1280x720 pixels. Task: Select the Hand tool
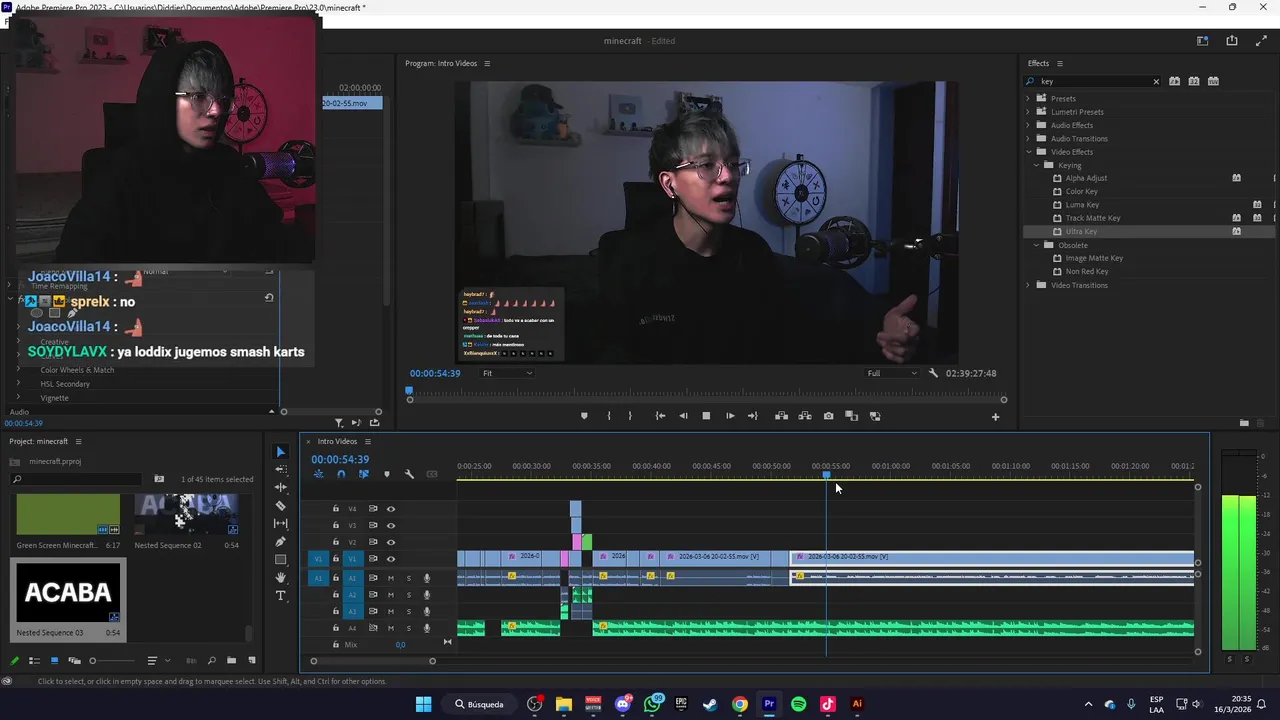click(280, 578)
